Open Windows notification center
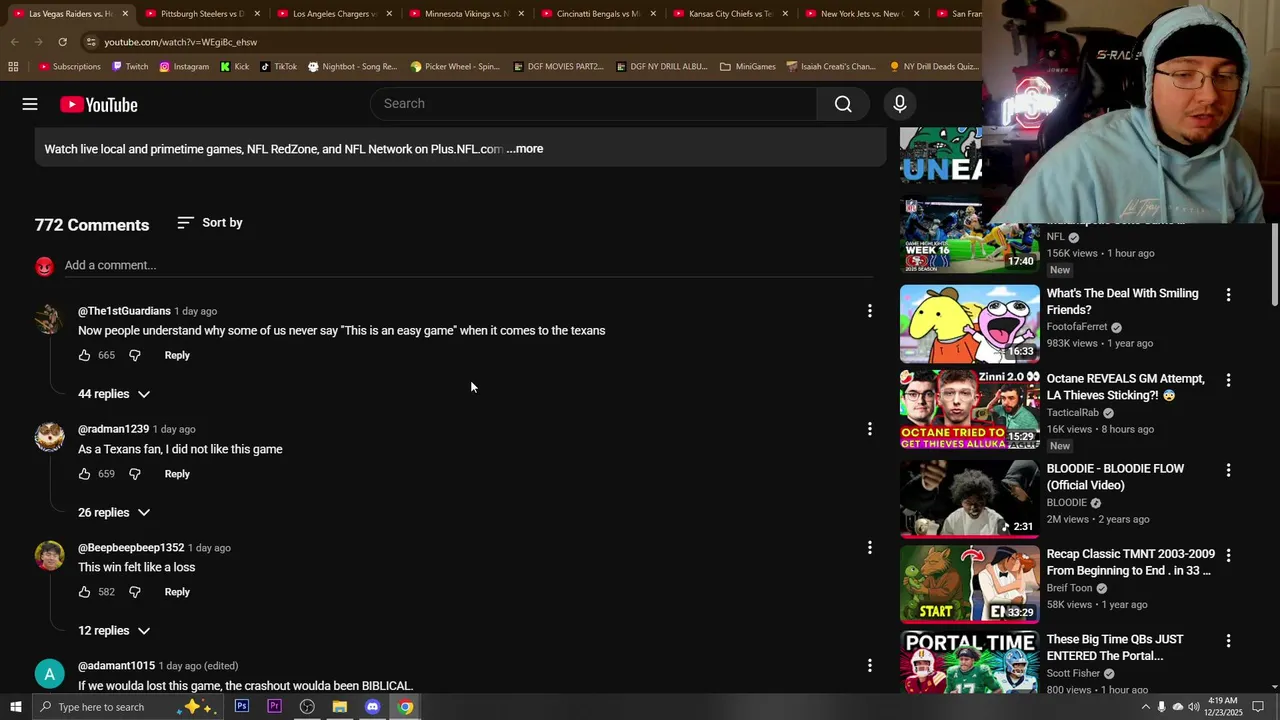This screenshot has width=1280, height=720. pyautogui.click(x=1258, y=707)
